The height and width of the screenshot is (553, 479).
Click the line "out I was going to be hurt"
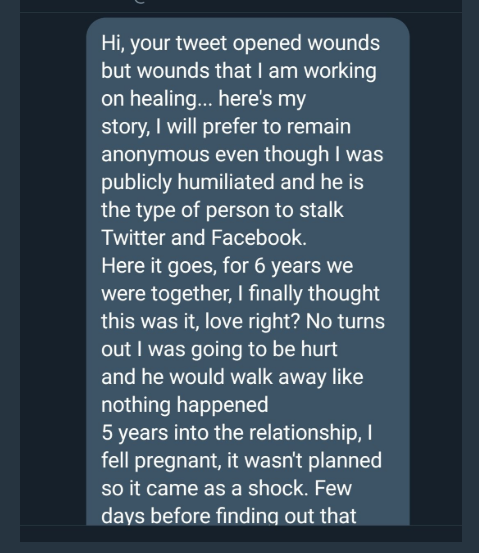pos(219,349)
